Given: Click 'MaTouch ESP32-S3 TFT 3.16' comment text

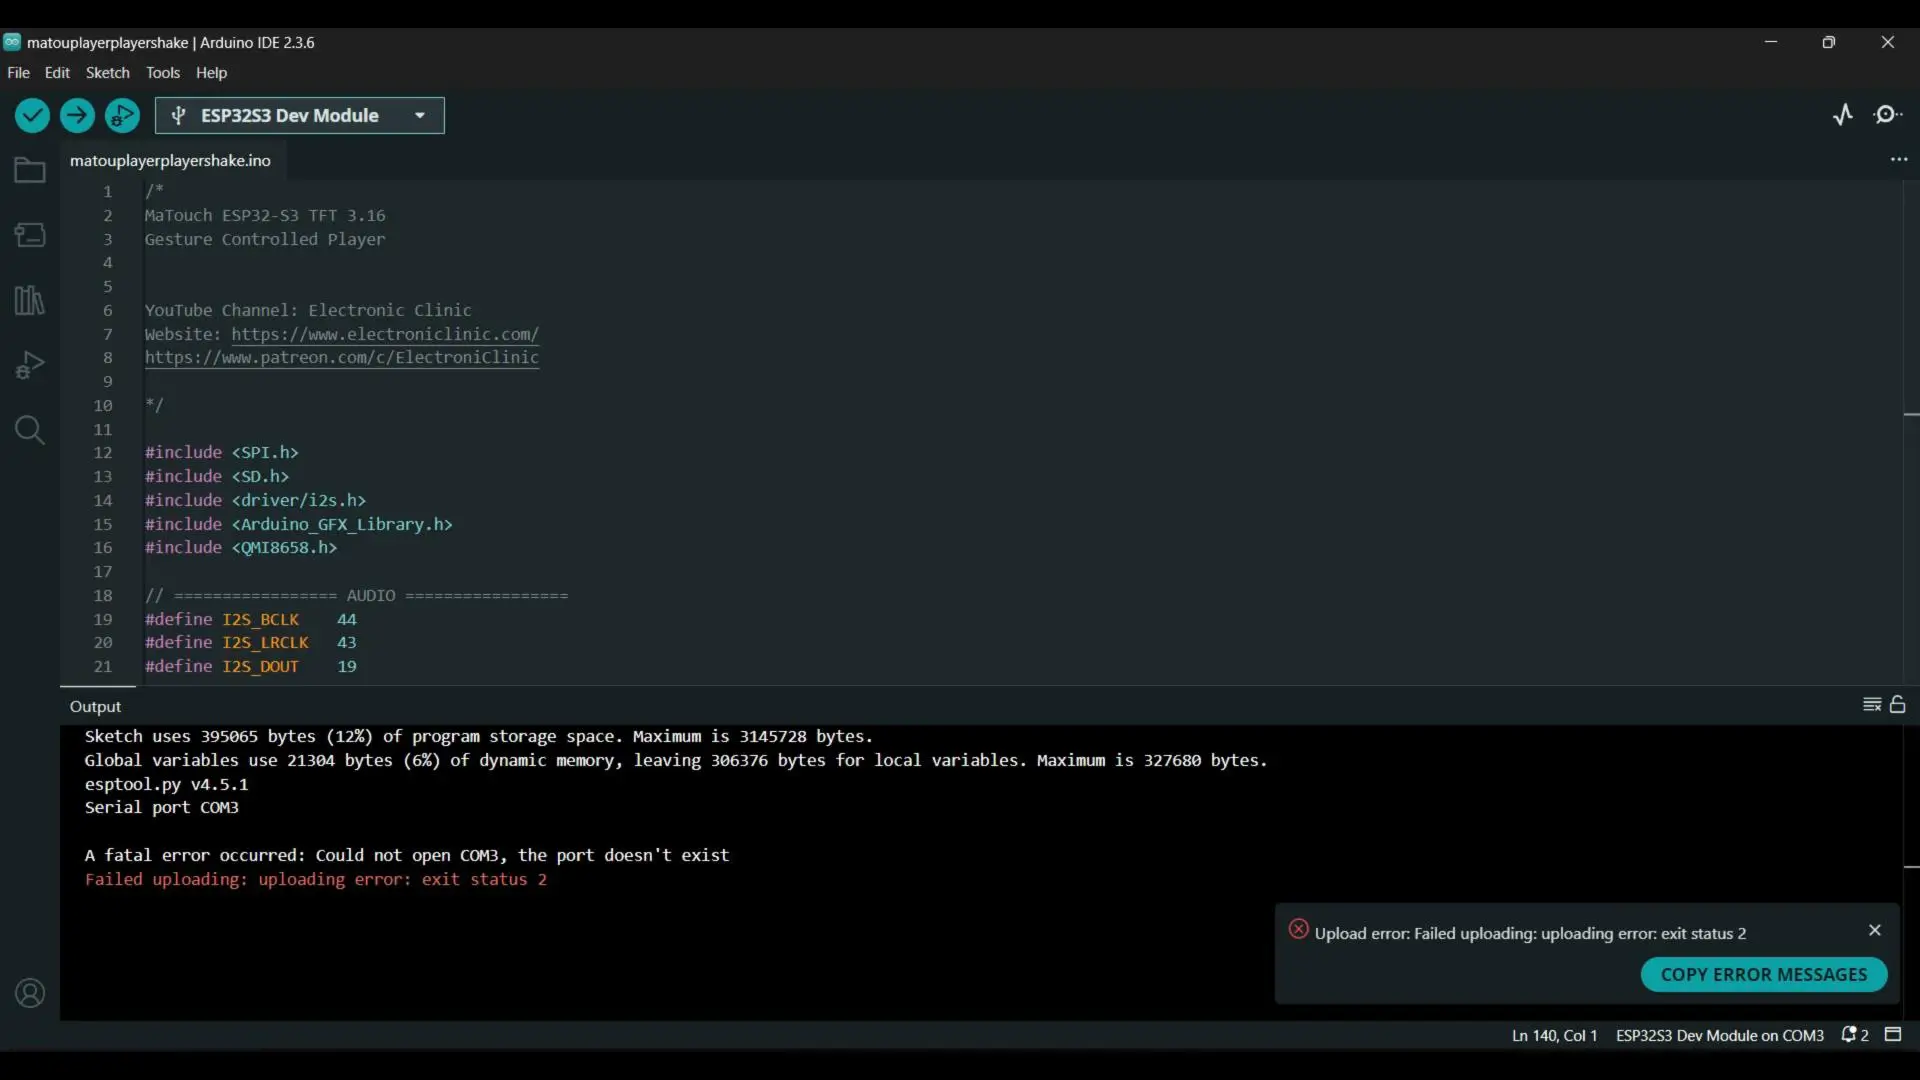Looking at the screenshot, I should (265, 216).
